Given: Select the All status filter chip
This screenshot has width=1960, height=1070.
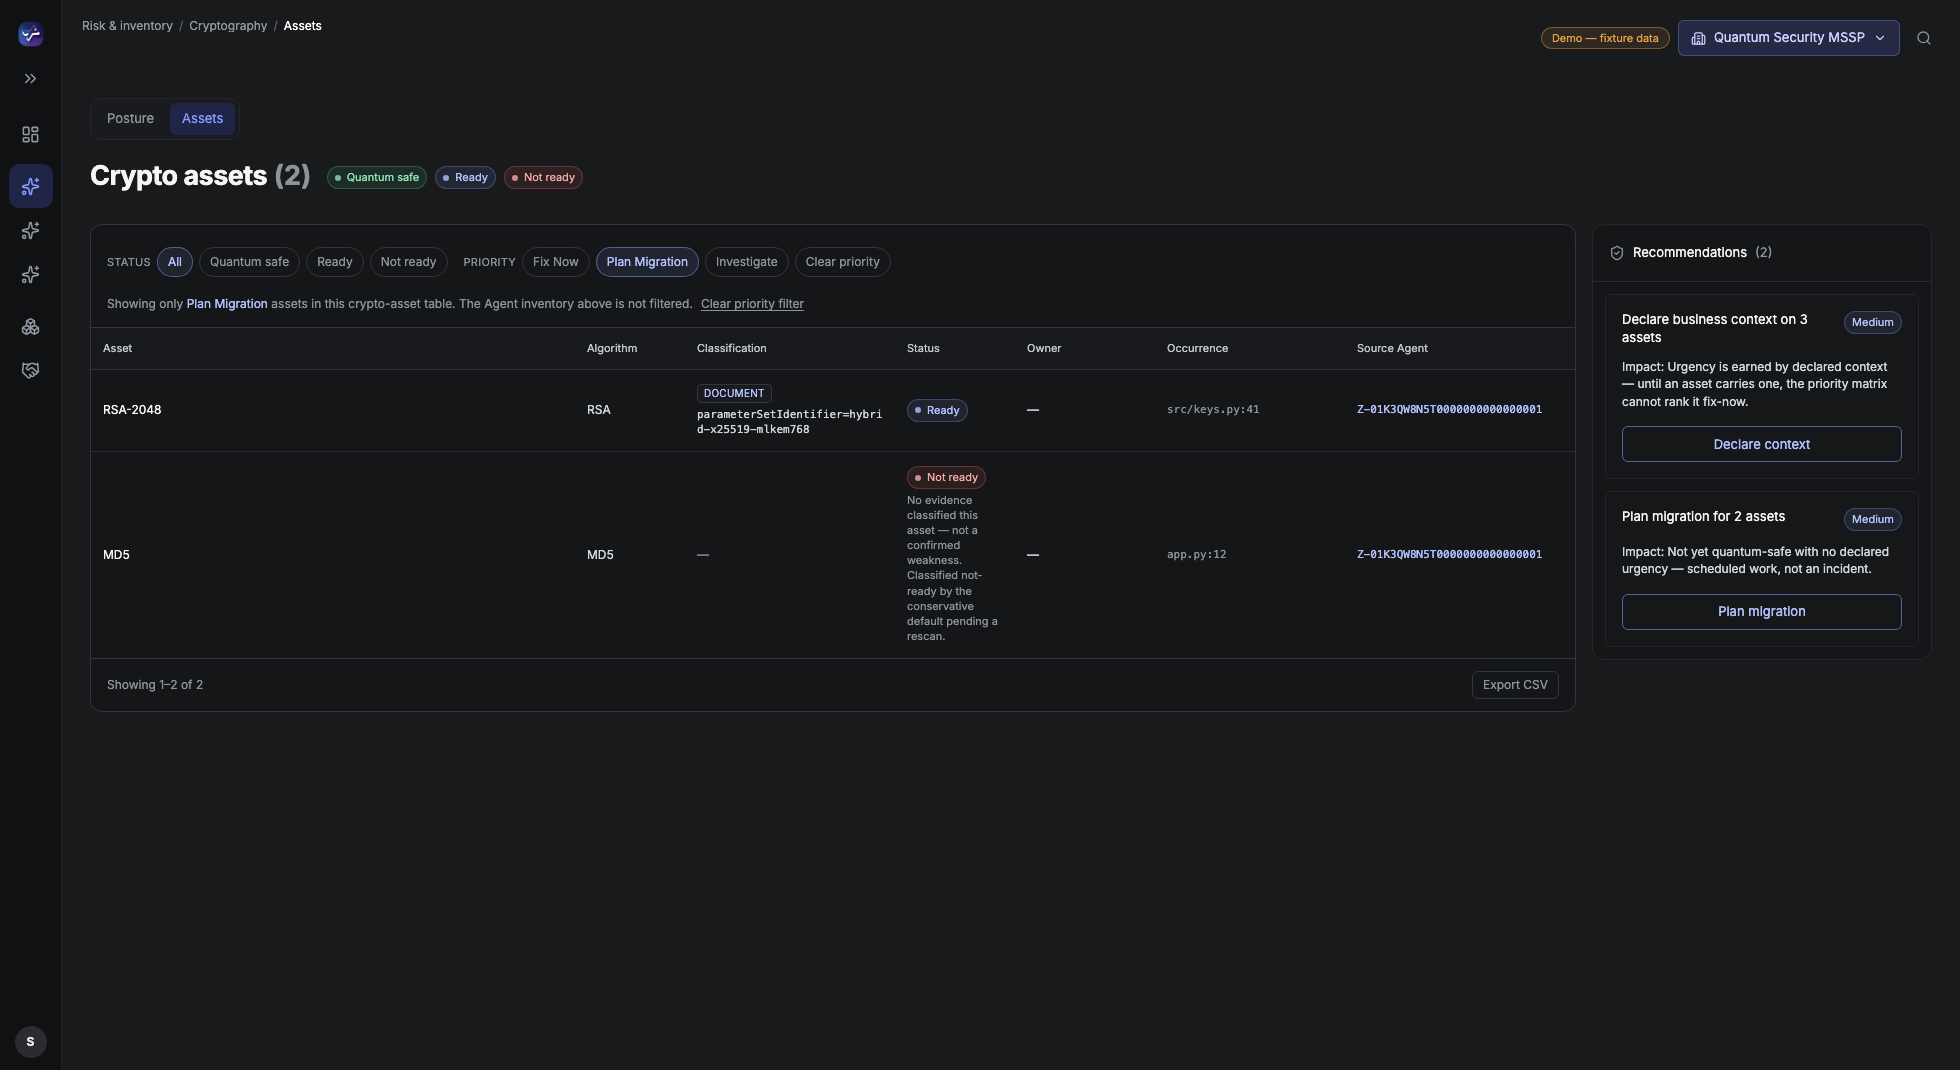Looking at the screenshot, I should coord(175,262).
